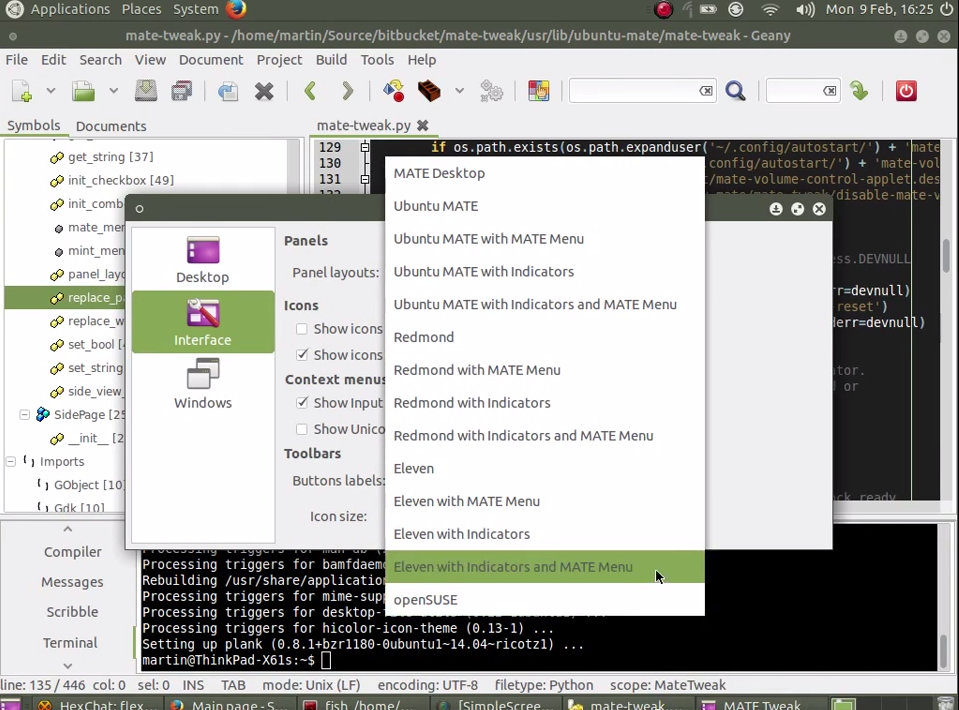Click the Reload file icon
This screenshot has height=710, width=959.
228,91
